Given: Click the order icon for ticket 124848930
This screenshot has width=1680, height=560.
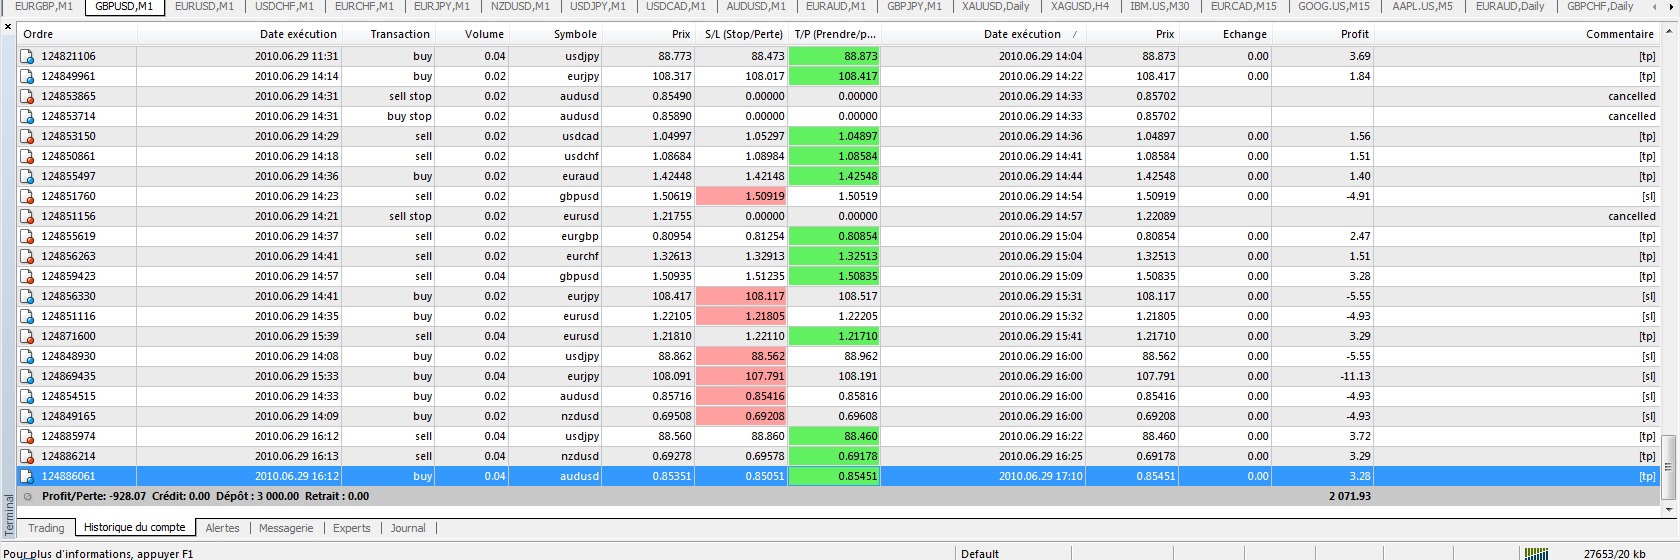Looking at the screenshot, I should 27,356.
